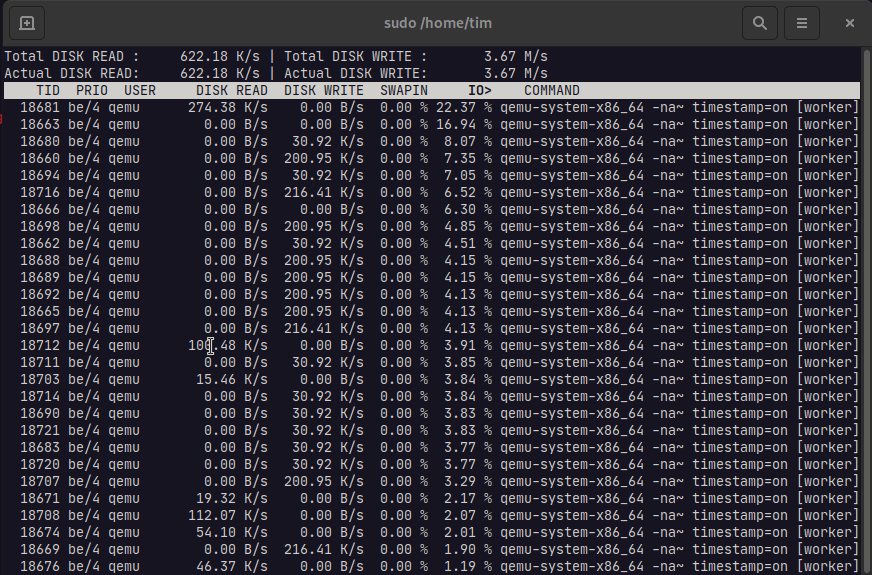Click the COMMAND column header
Screen dimensions: 872x575
[552, 91]
